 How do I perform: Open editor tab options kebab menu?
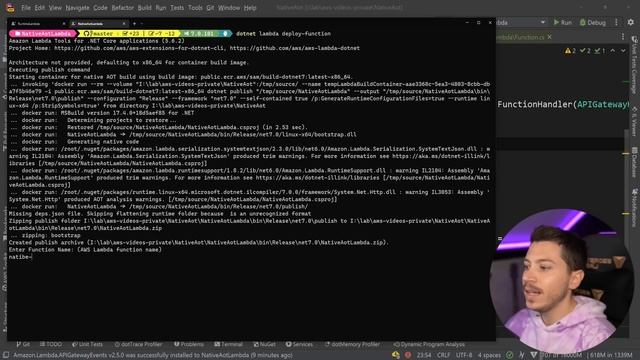click(x=623, y=37)
